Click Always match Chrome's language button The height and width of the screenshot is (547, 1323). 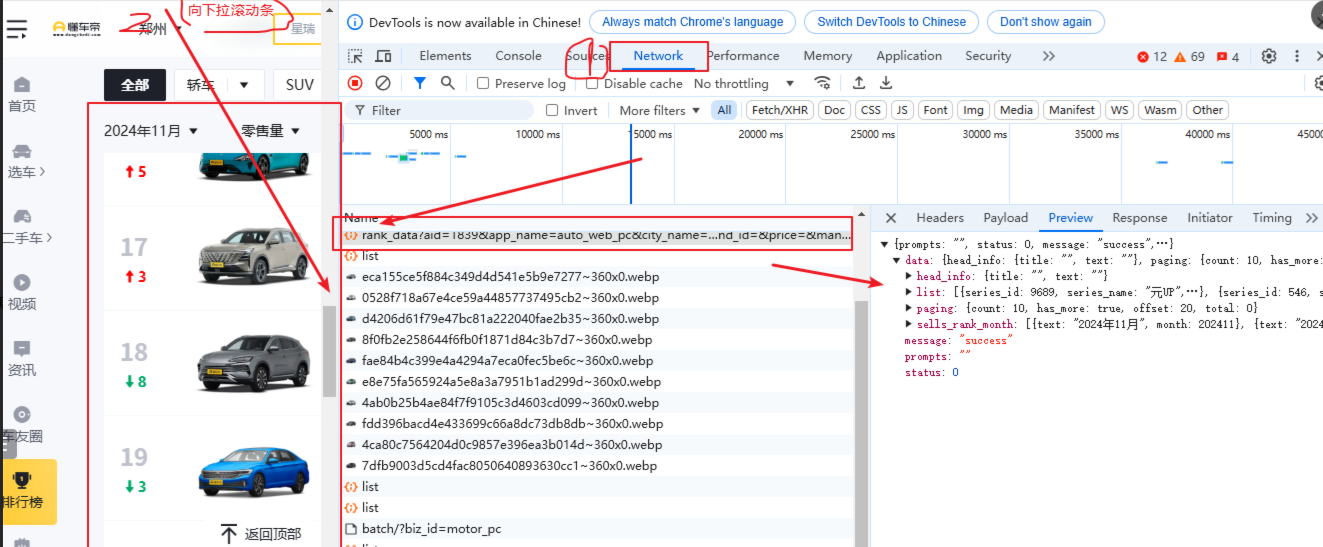click(x=692, y=22)
